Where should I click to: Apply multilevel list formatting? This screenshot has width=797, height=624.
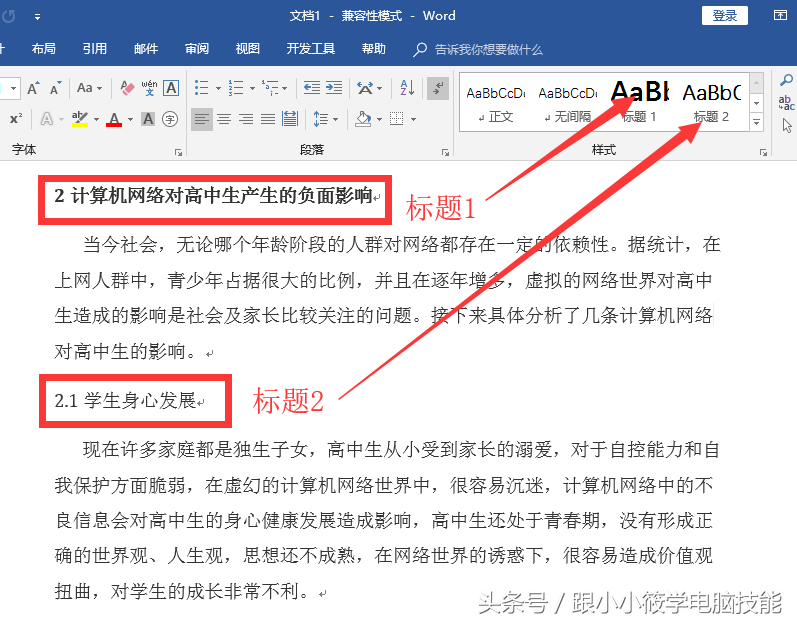269,88
